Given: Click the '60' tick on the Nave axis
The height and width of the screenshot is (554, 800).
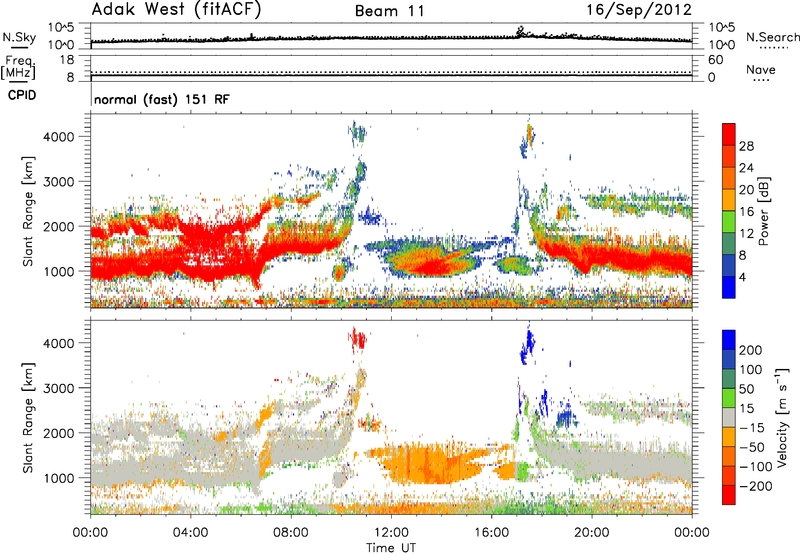Looking at the screenshot, I should click(x=715, y=60).
